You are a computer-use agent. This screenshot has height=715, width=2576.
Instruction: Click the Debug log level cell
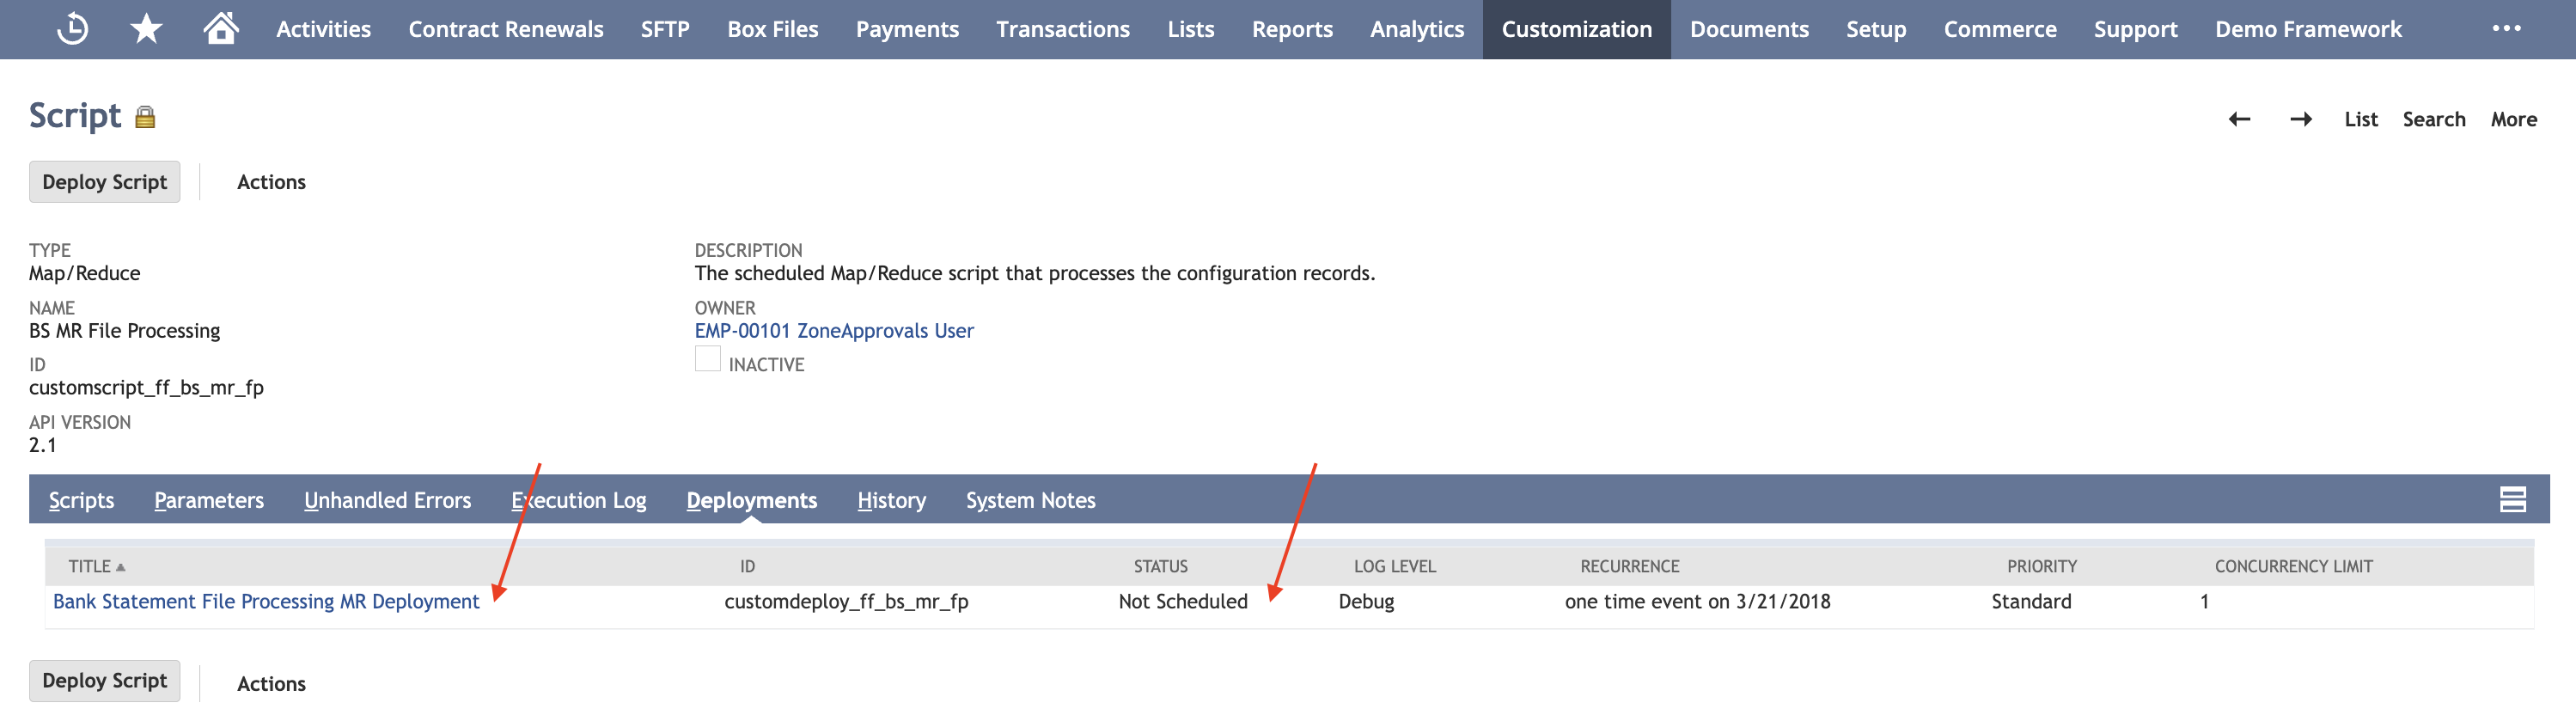click(1366, 602)
